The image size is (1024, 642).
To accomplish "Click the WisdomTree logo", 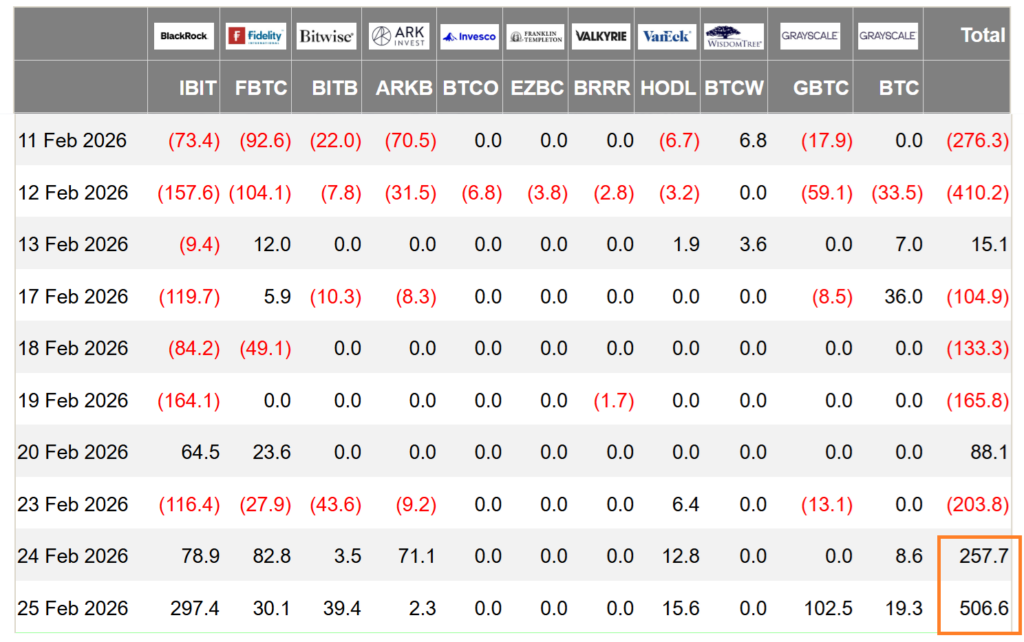I will coord(734,37).
